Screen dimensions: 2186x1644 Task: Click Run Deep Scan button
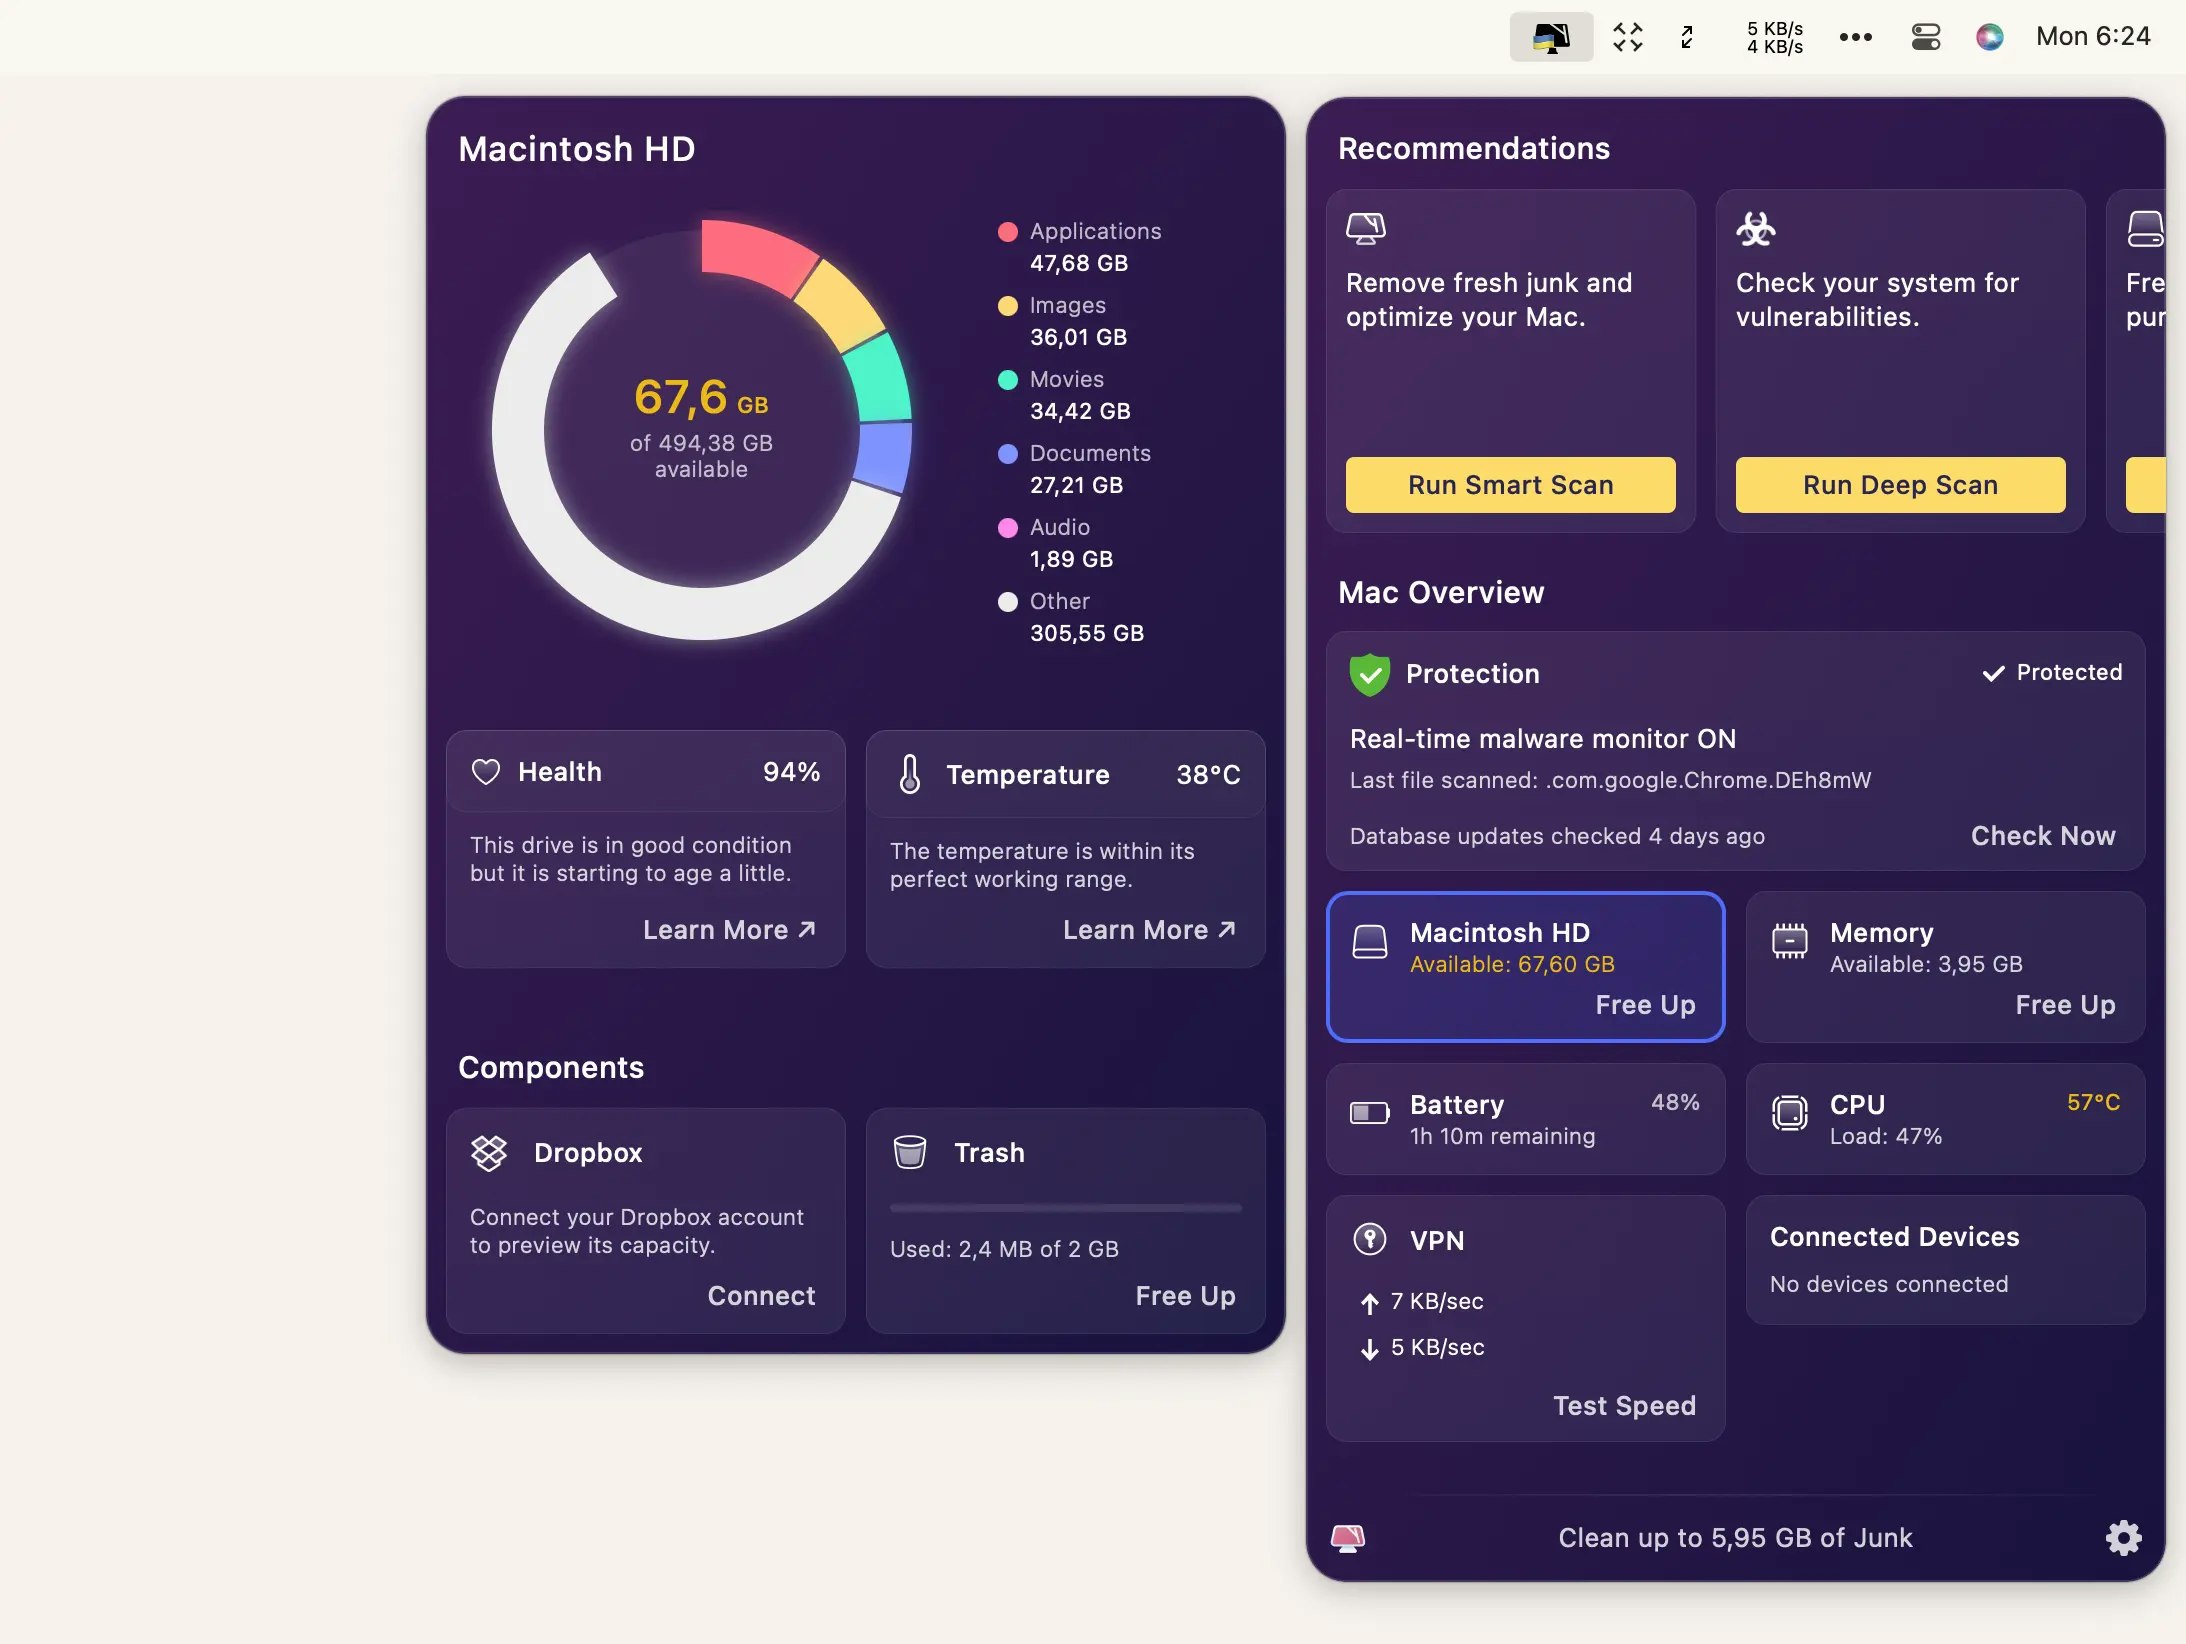click(x=1899, y=484)
